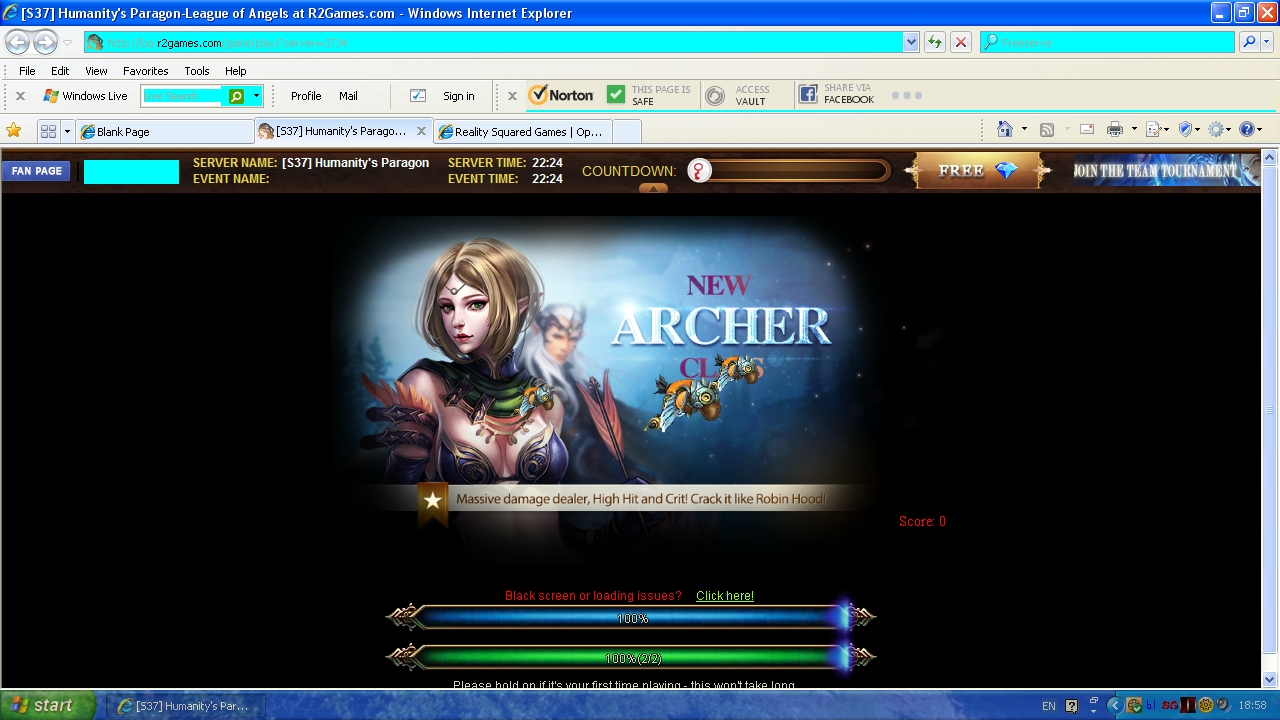Image resolution: width=1280 pixels, height=720 pixels.
Task: Expand the address bar dropdown arrow
Action: tap(911, 42)
